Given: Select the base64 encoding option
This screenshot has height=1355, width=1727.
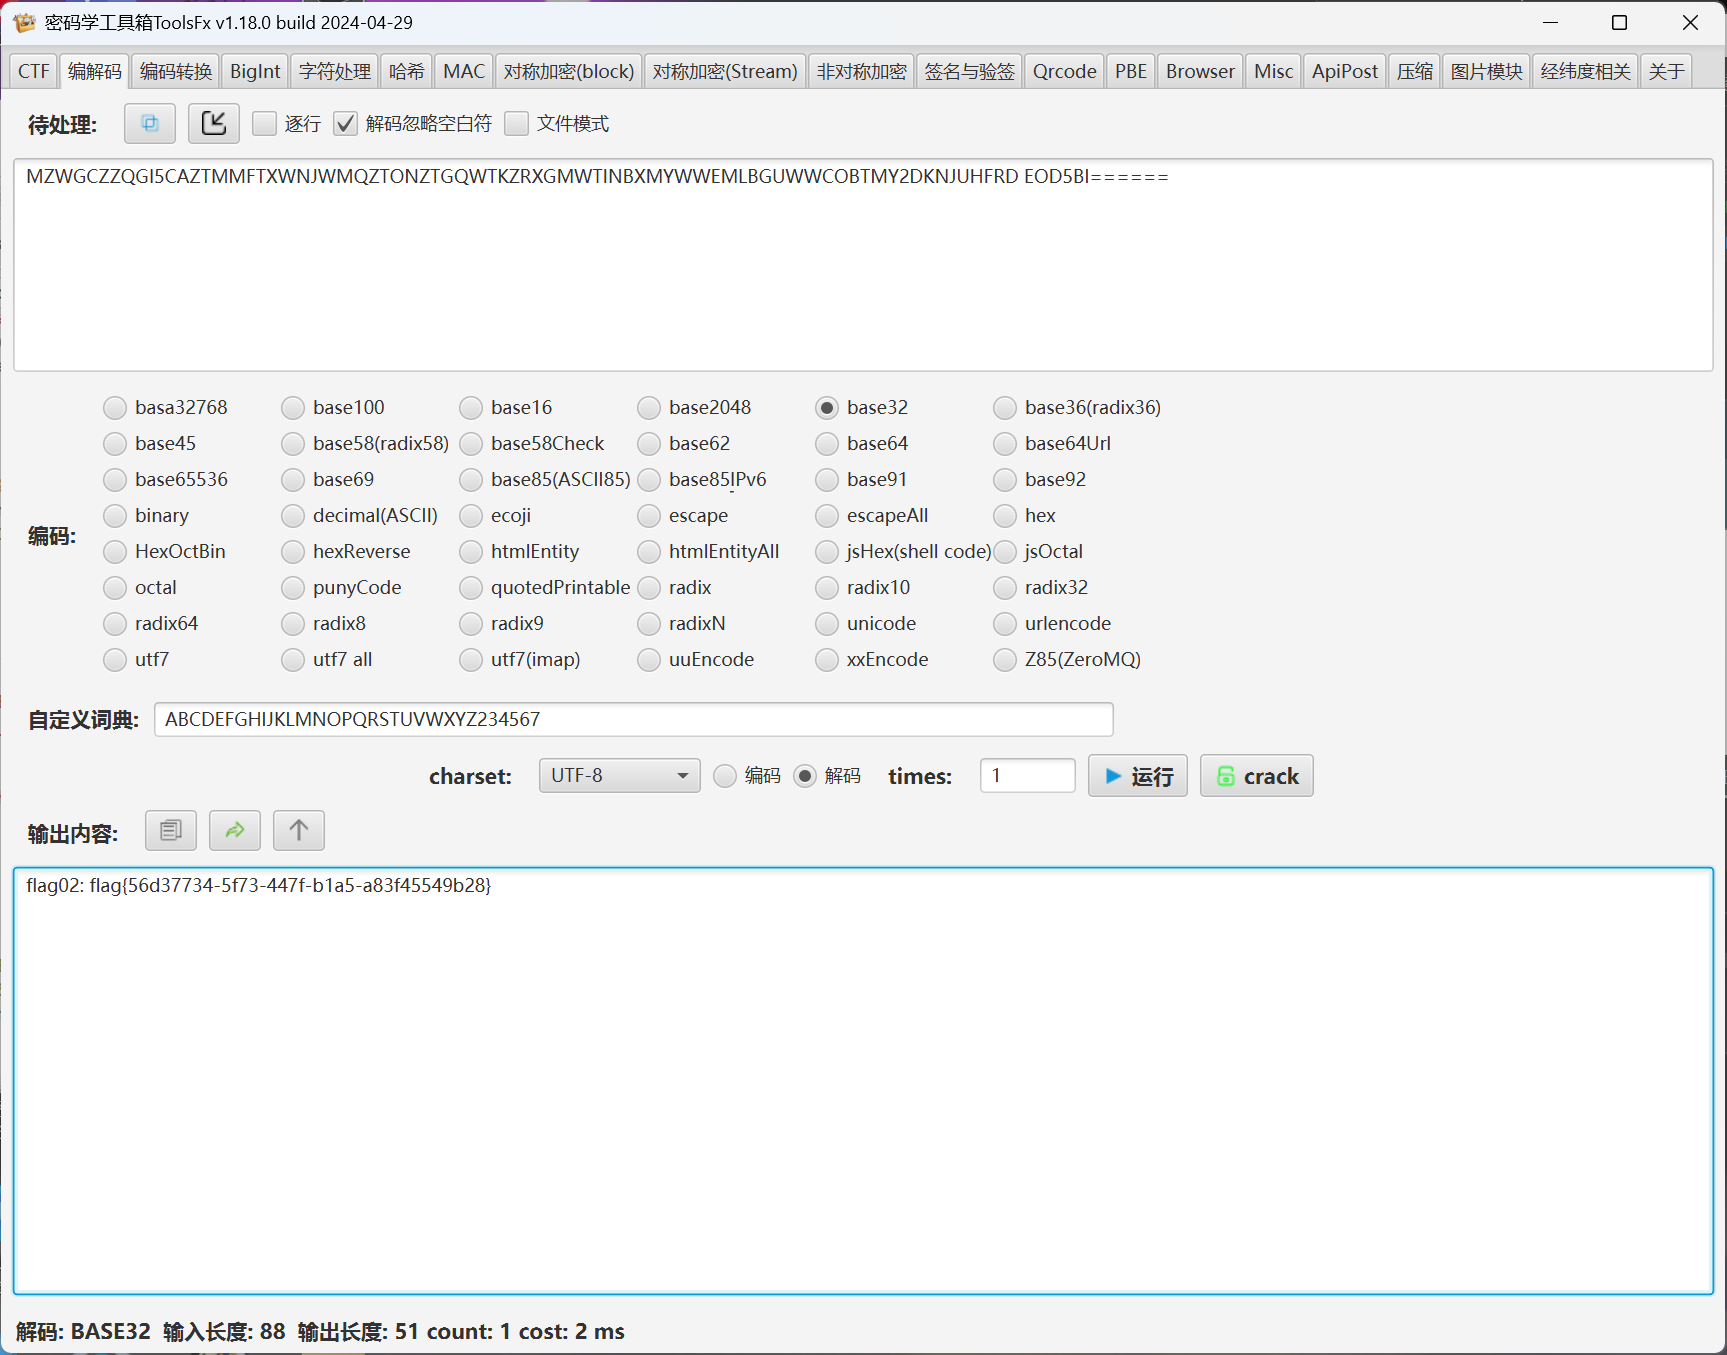Looking at the screenshot, I should click(x=827, y=443).
